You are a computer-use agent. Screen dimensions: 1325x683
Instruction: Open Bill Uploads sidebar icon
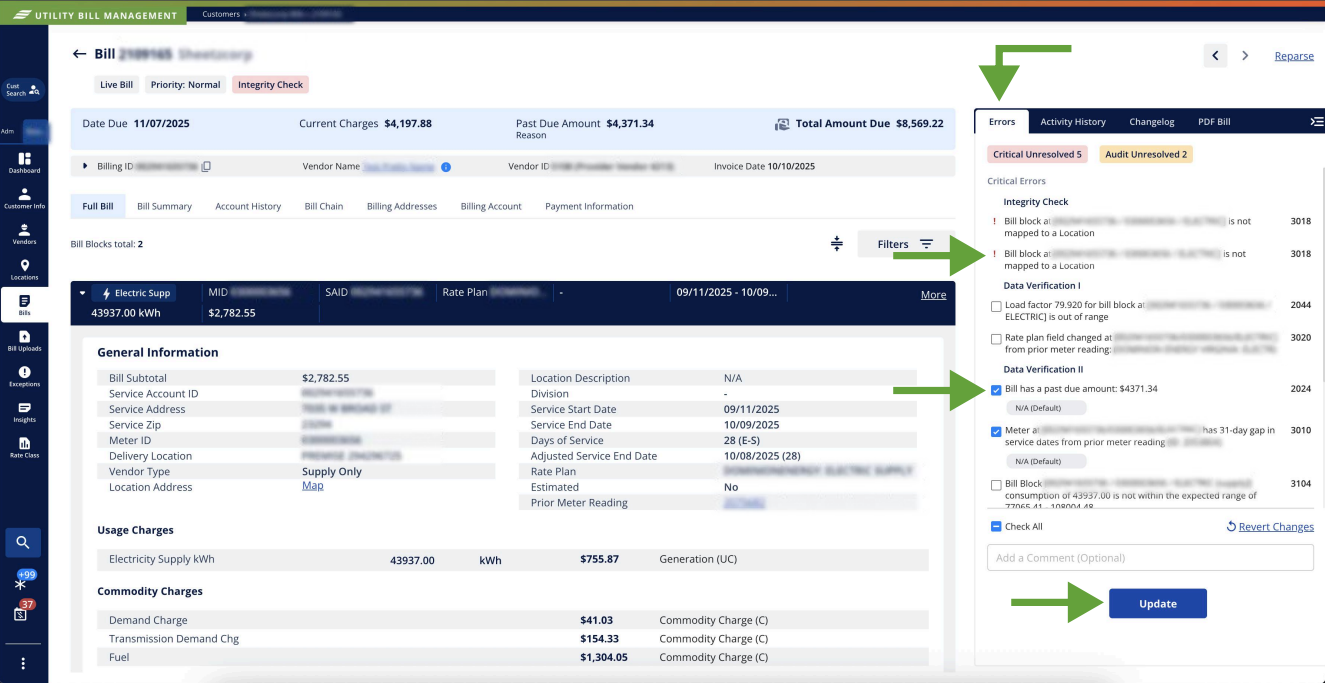point(24,341)
